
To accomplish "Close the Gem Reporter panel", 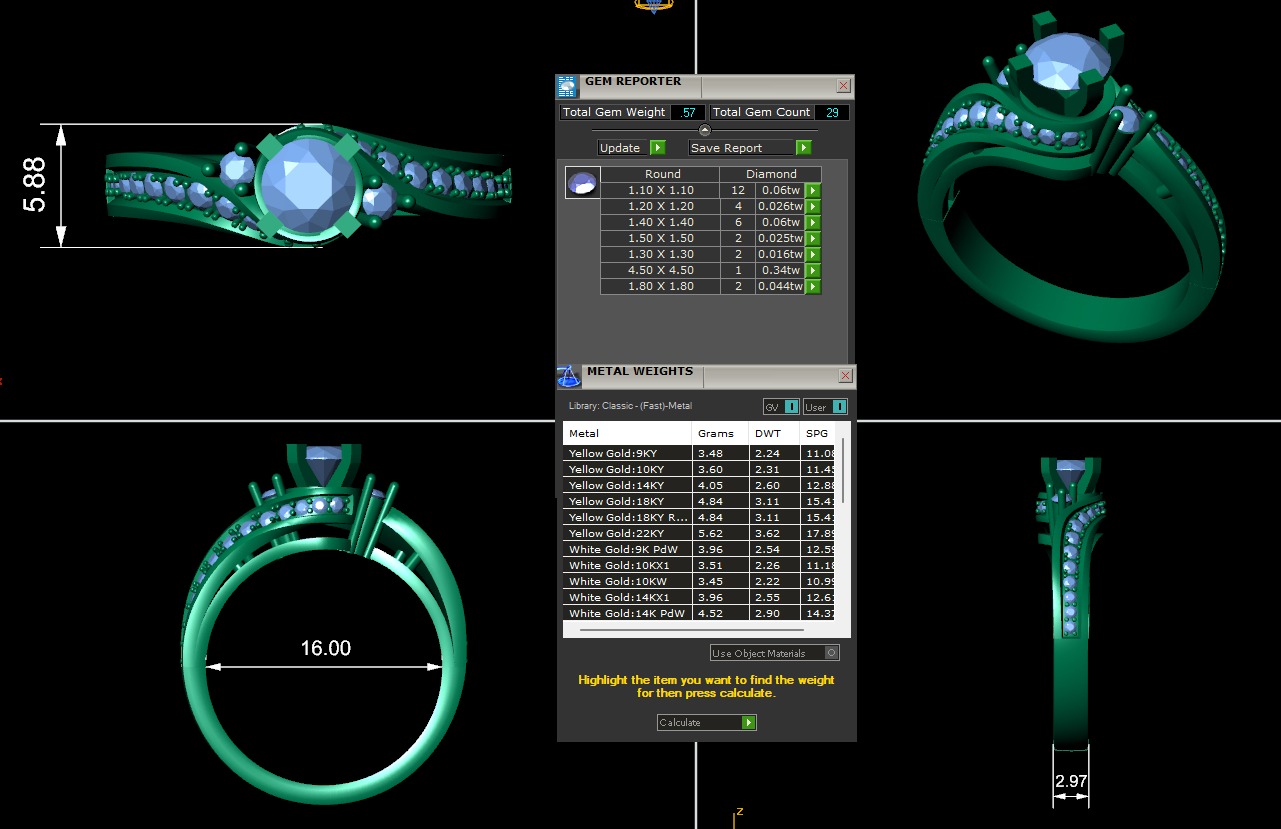I will tap(843, 86).
